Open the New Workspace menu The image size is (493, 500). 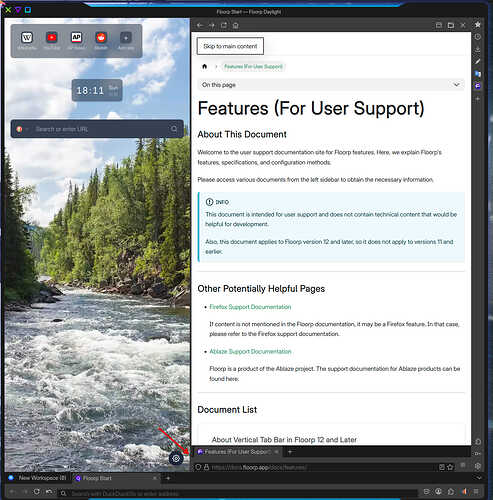coord(37,478)
